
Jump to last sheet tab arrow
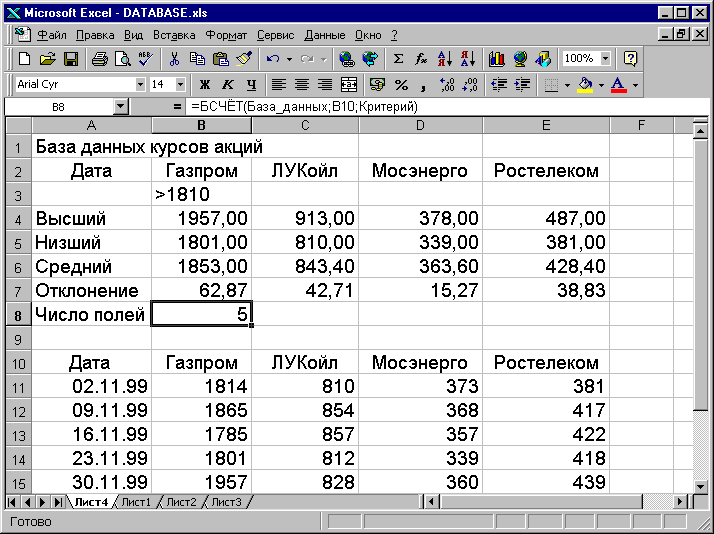coord(58,502)
